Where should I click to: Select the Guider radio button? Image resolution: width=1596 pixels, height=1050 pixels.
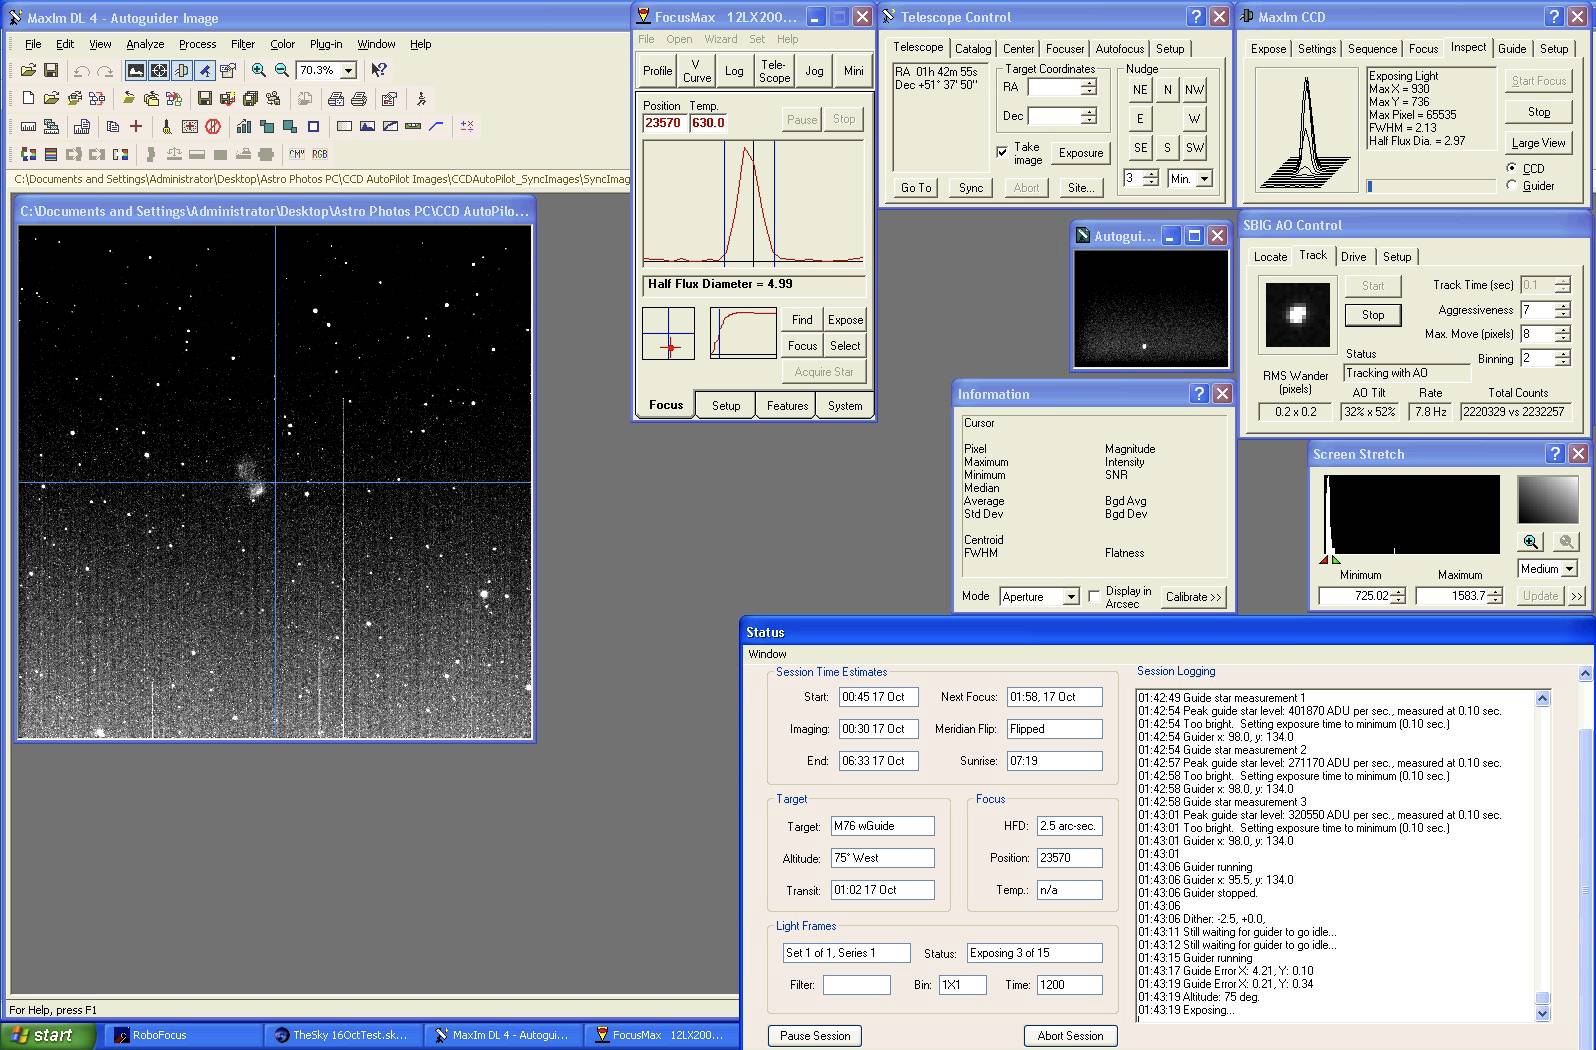(1512, 185)
